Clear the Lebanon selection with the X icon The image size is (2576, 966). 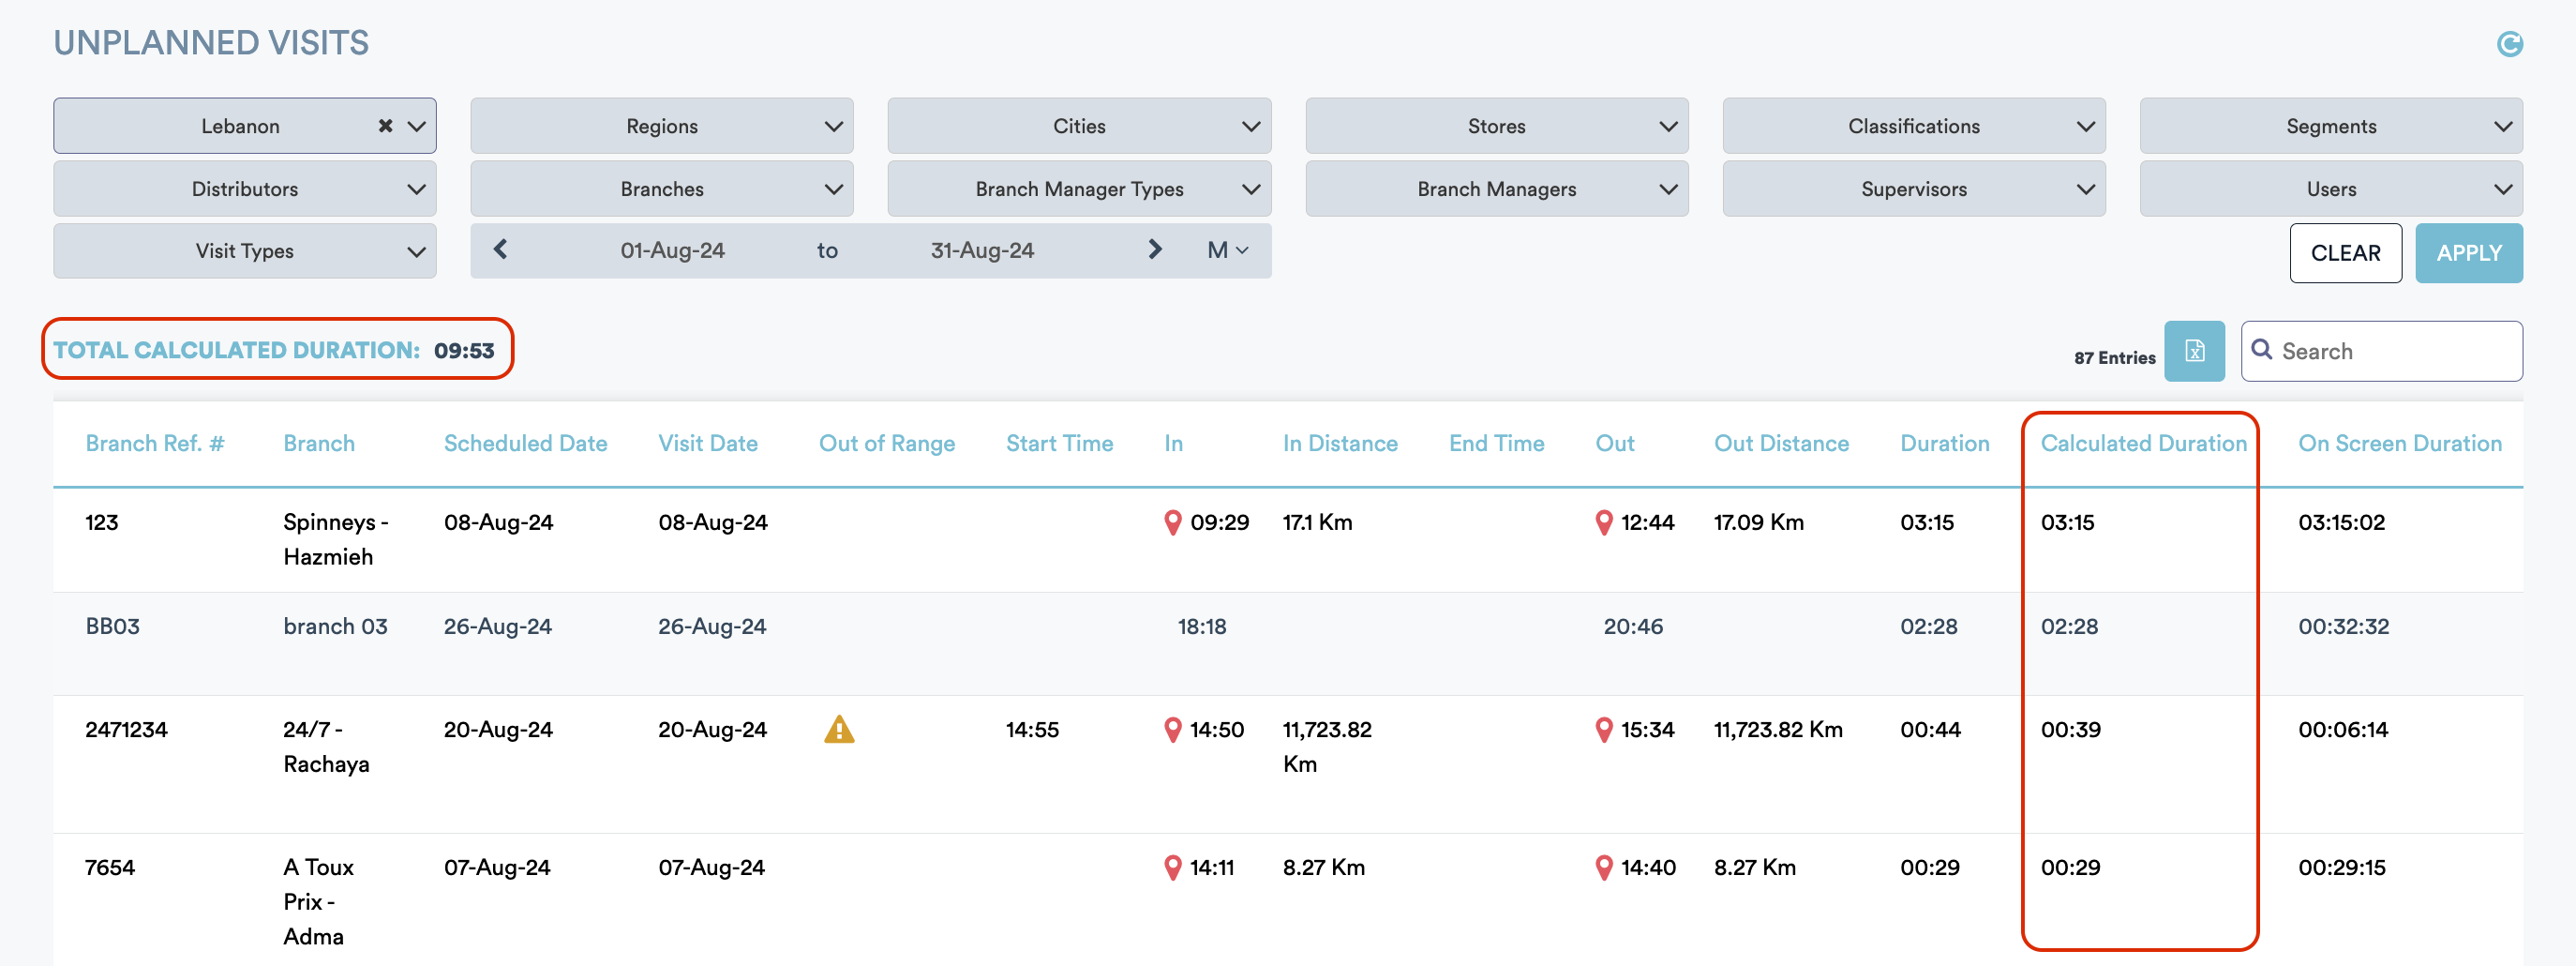coord(385,126)
